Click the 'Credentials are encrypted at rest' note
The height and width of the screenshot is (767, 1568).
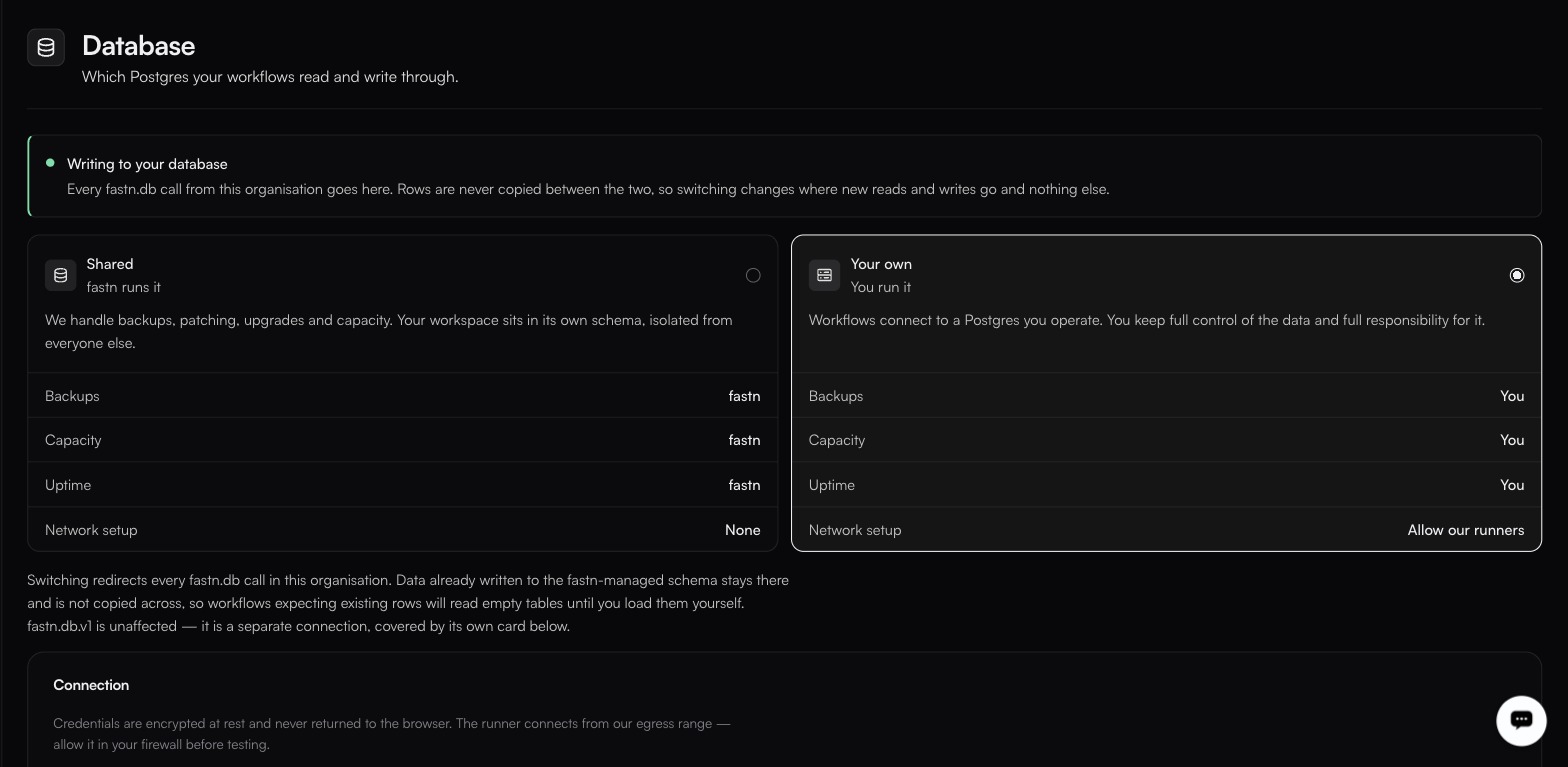pyautogui.click(x=392, y=734)
